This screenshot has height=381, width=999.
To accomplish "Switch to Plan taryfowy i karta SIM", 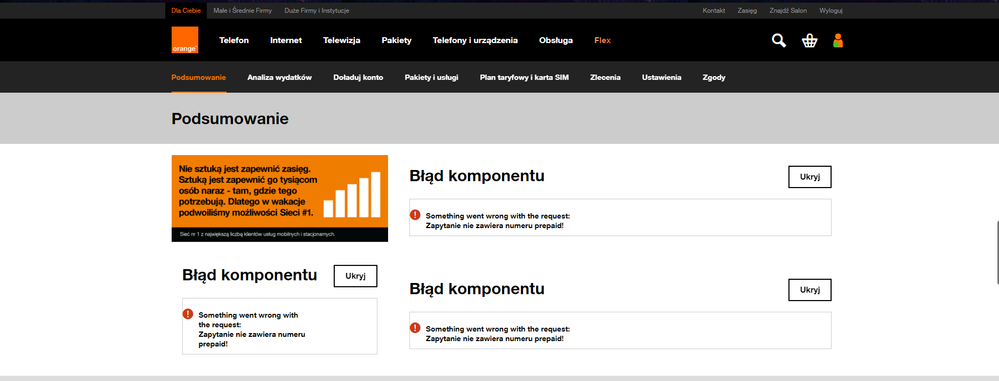I will pos(524,77).
